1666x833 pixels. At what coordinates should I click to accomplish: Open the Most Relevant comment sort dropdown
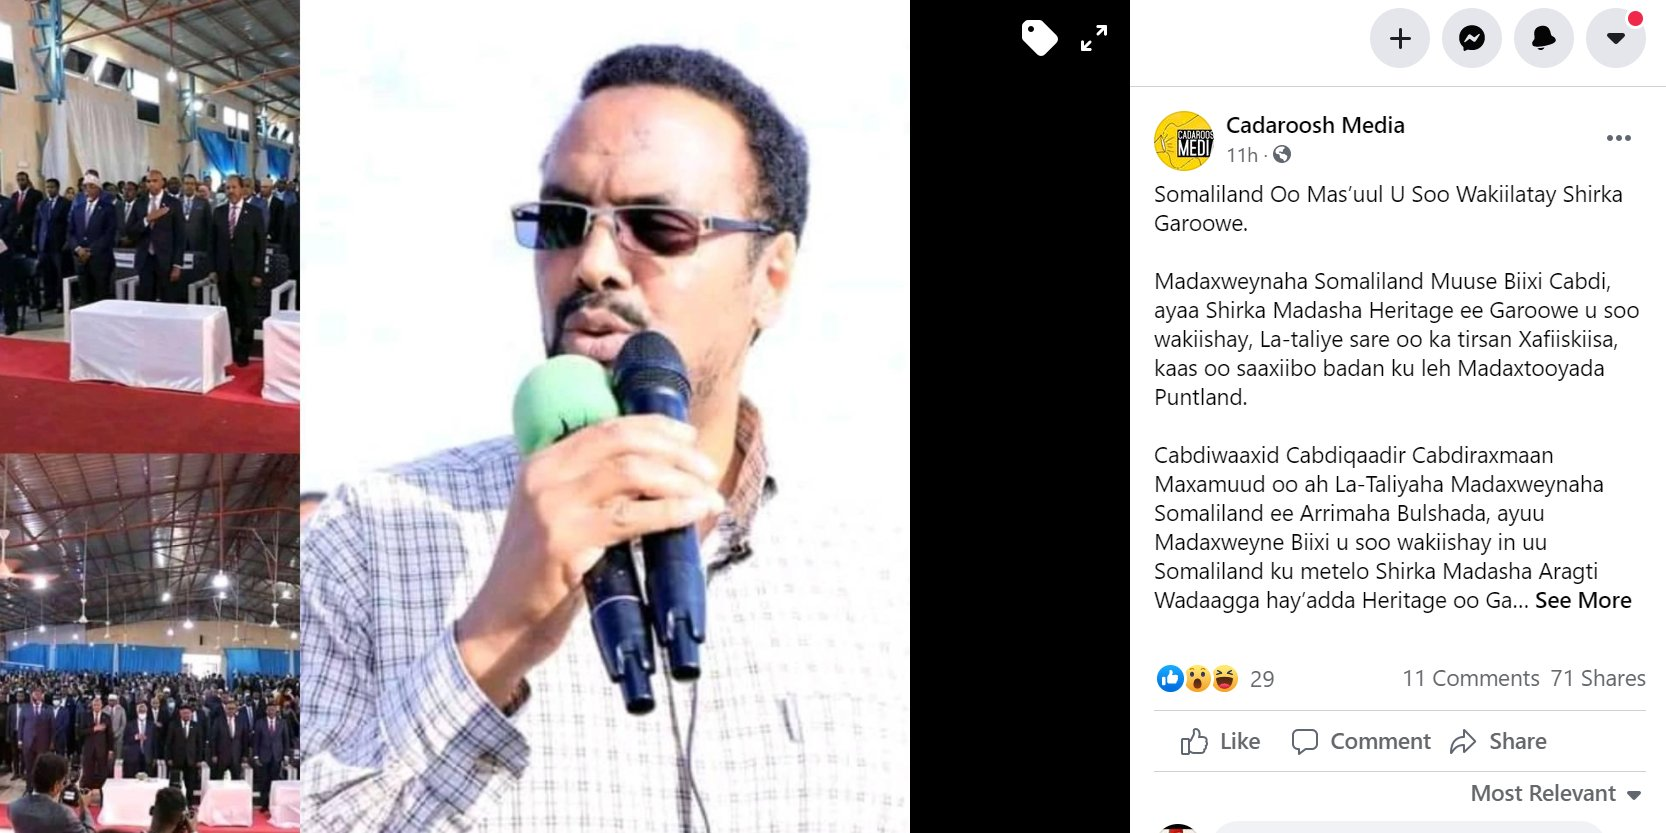click(x=1556, y=793)
